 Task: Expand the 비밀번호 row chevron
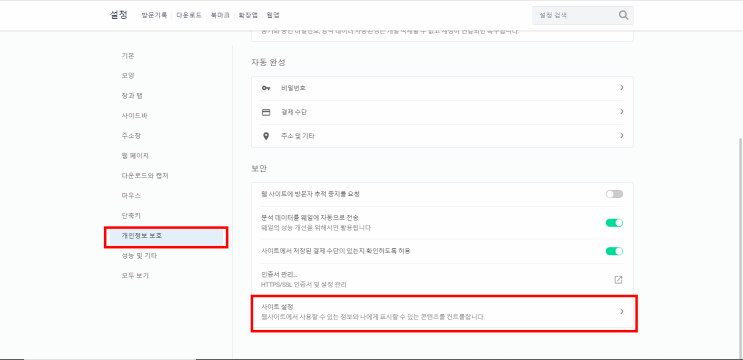[x=621, y=88]
